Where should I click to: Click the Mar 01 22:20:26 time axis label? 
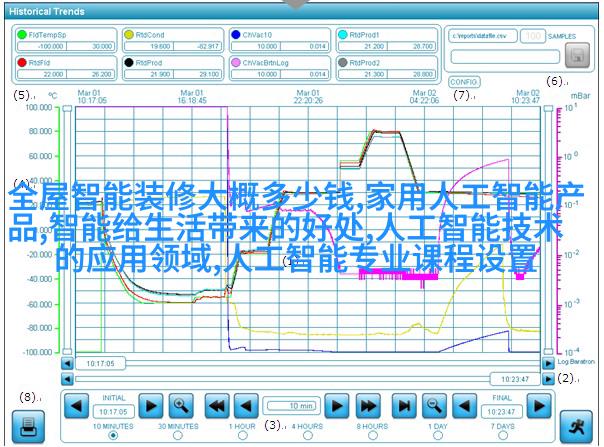pos(308,97)
